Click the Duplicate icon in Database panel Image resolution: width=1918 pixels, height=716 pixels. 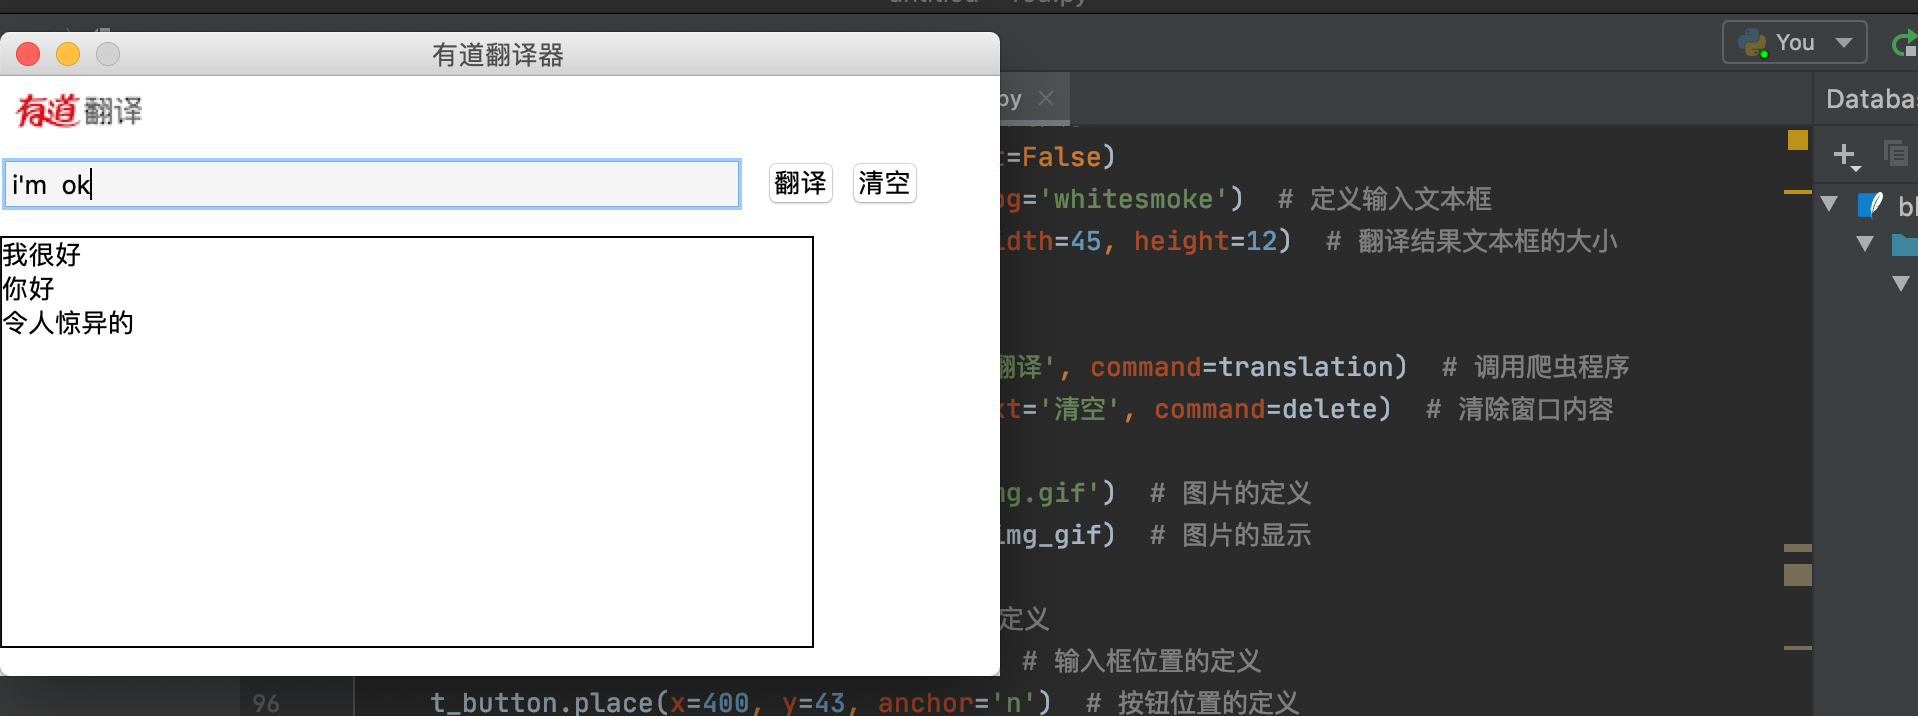pos(1896,153)
